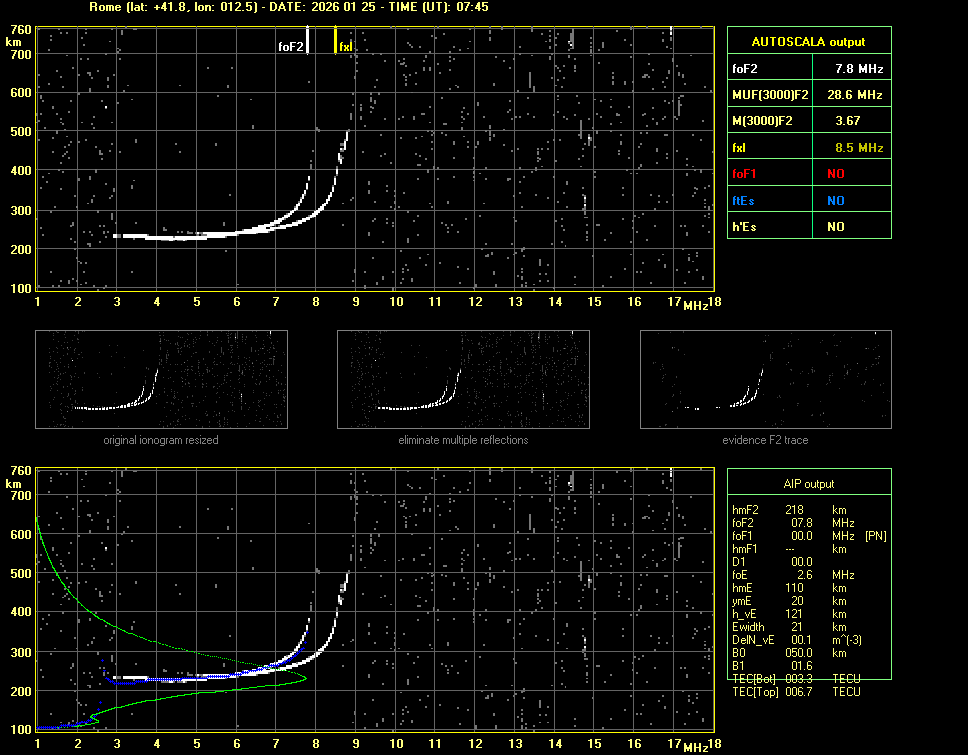Click the 'evidence F2 trace' thumbnail
Viewport: 968px width, 755px height.
tap(766, 379)
